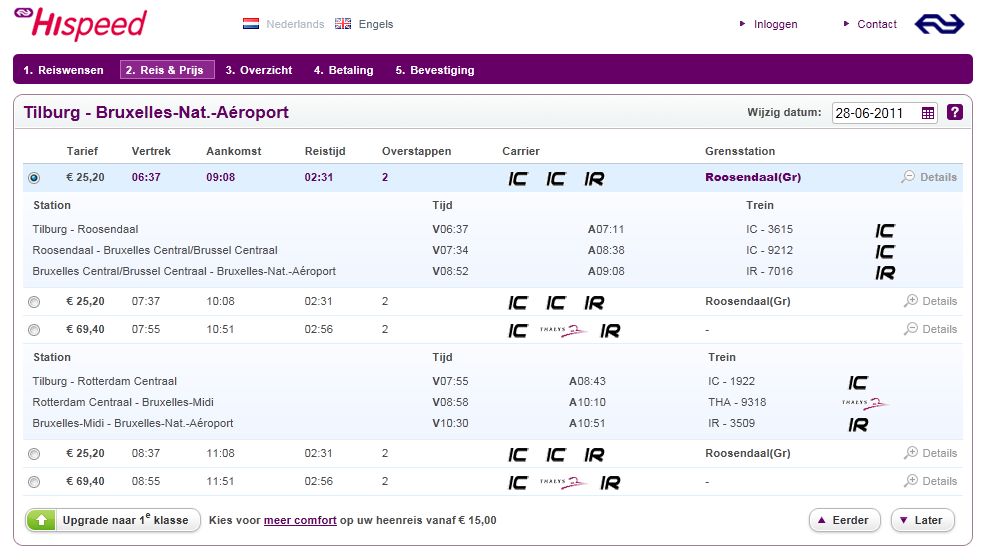Open the 3. Overzicht step tab

(x=258, y=70)
